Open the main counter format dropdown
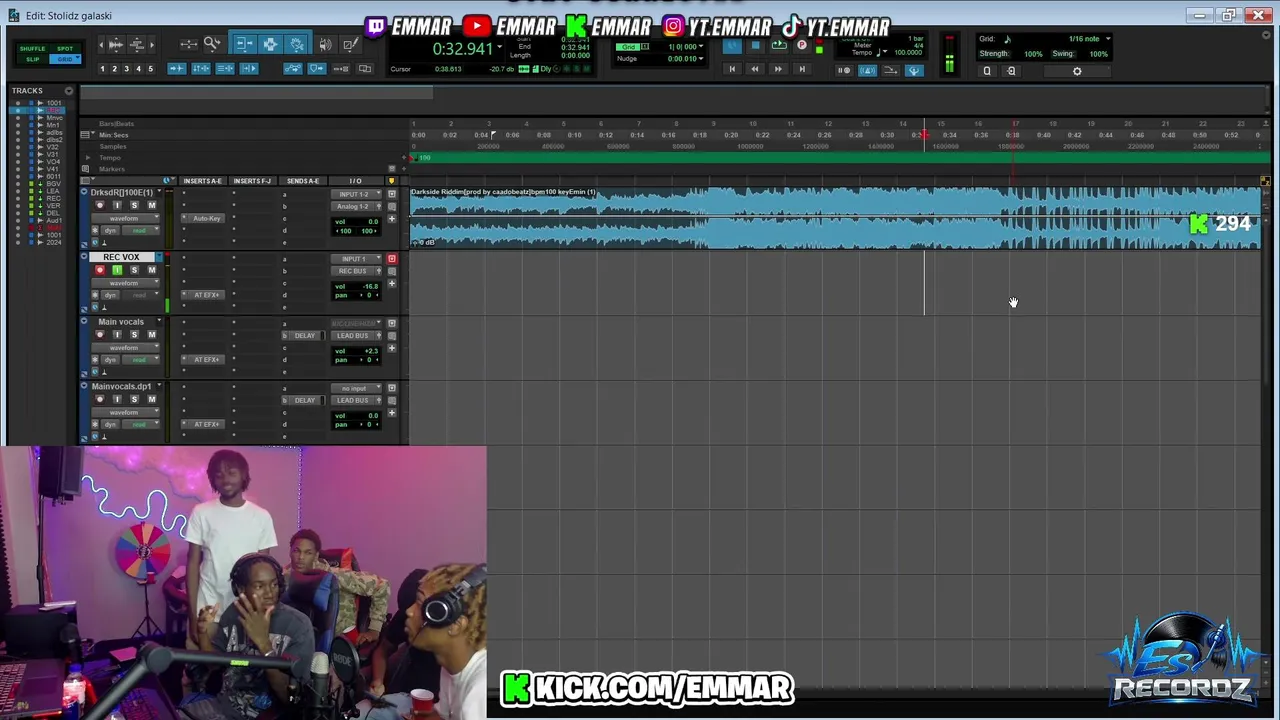 499,47
